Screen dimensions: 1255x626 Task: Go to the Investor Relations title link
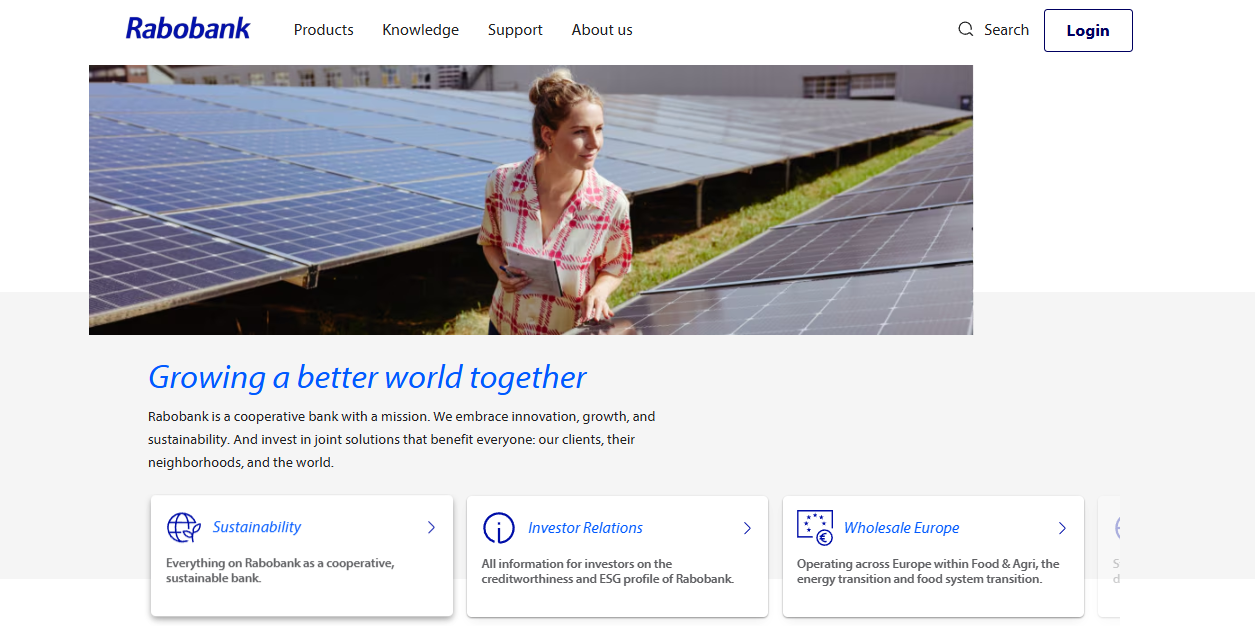coord(585,528)
